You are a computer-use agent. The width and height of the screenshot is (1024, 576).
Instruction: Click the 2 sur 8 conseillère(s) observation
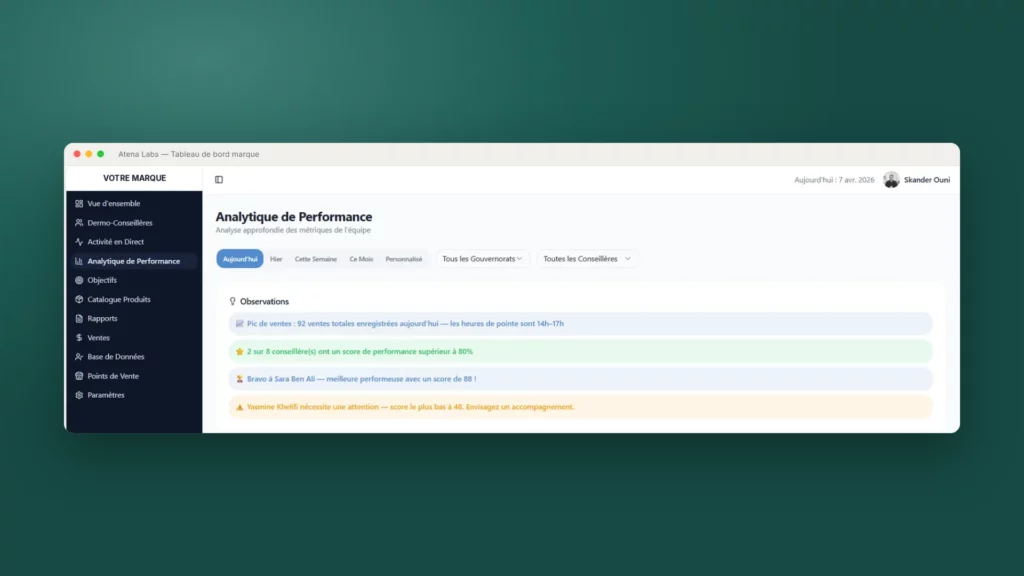(x=360, y=351)
